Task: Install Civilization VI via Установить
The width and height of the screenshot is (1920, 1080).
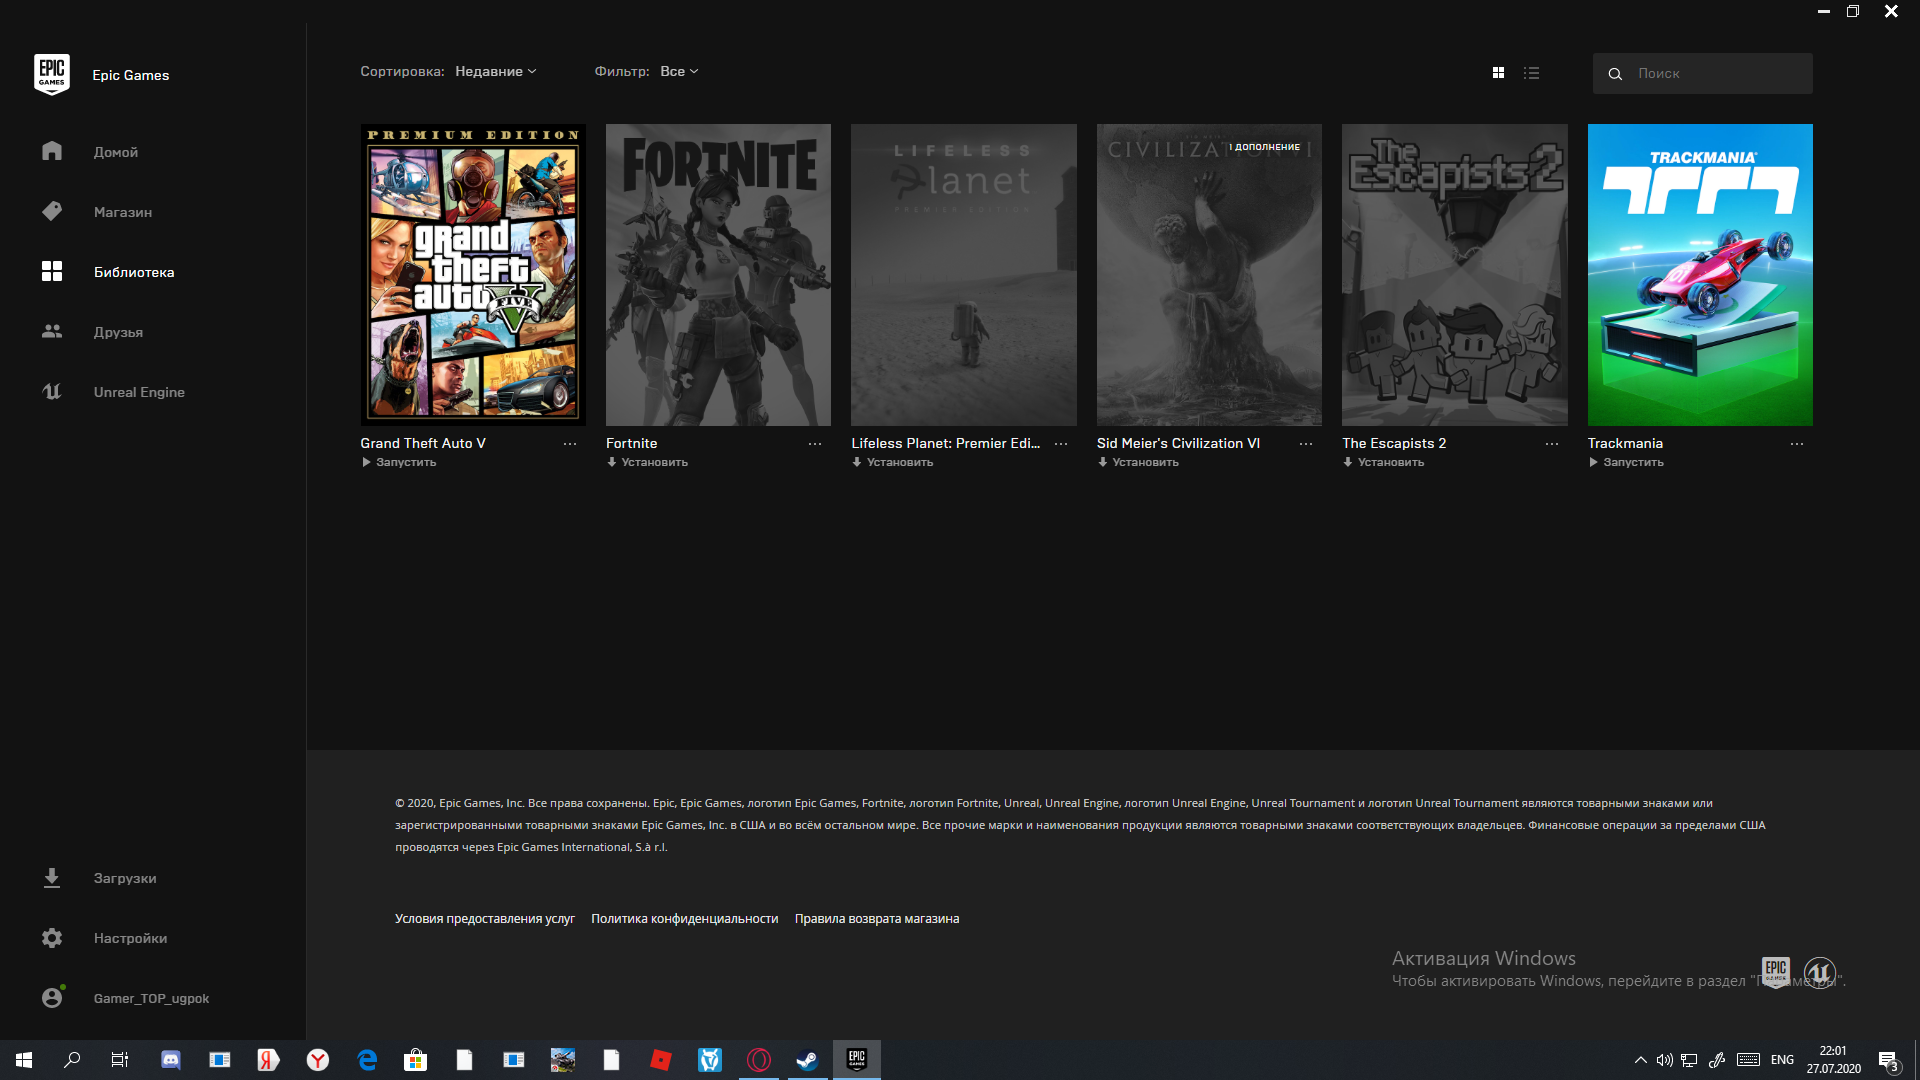Action: 1138,462
